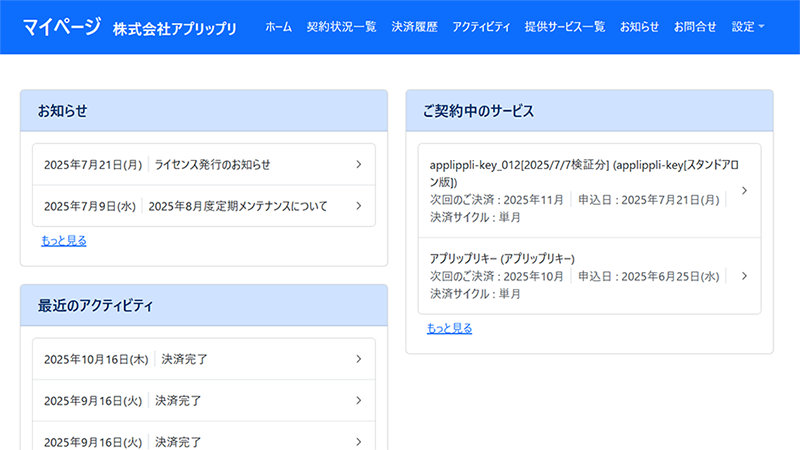Select the applippli-key_012 service entry

580,190
